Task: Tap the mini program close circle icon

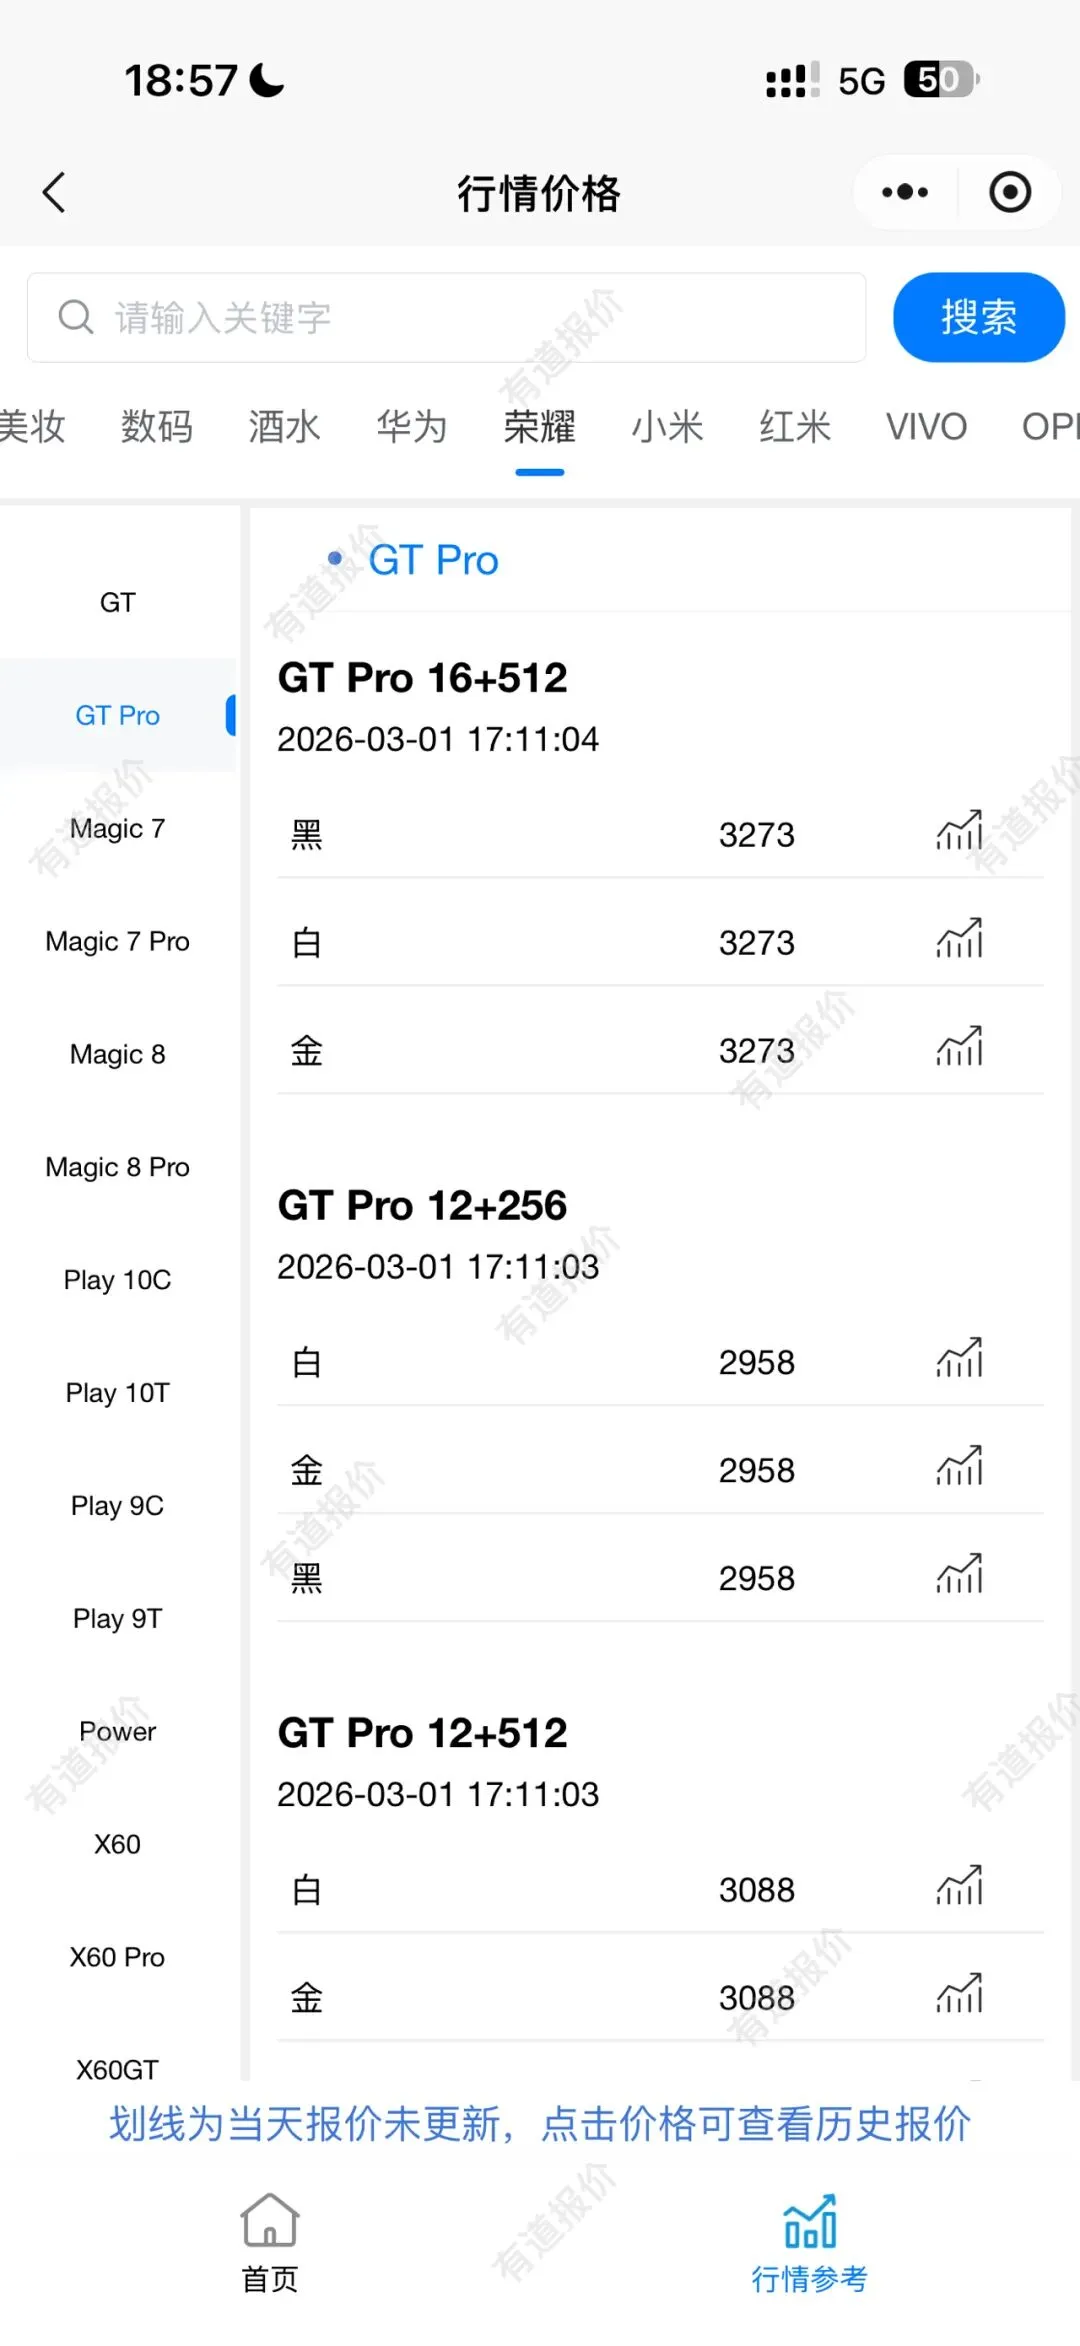Action: (1010, 192)
